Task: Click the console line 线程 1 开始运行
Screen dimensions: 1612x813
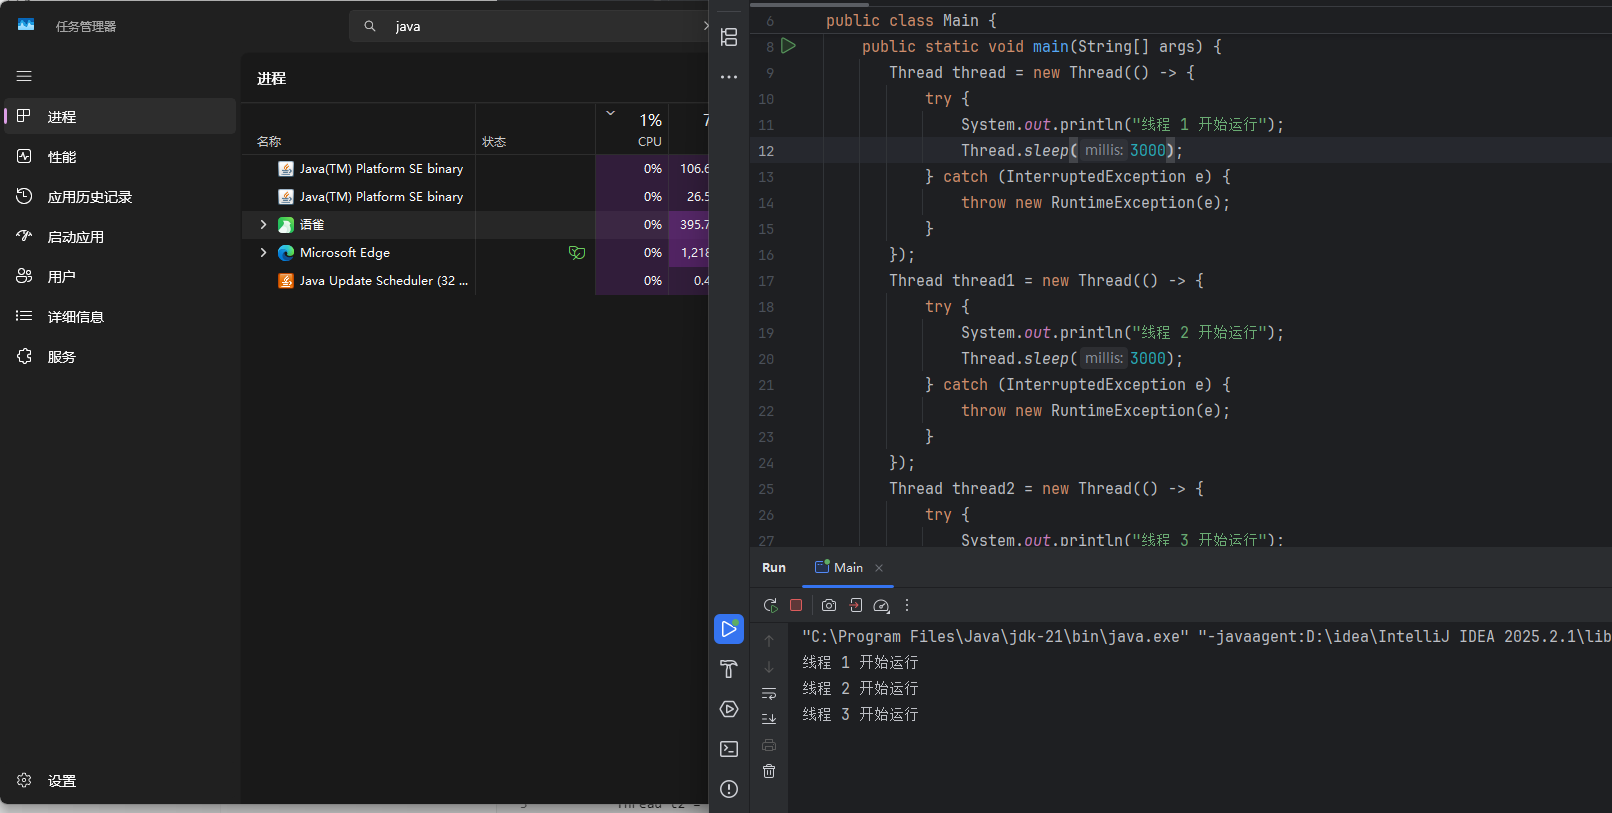Action: pos(860,662)
